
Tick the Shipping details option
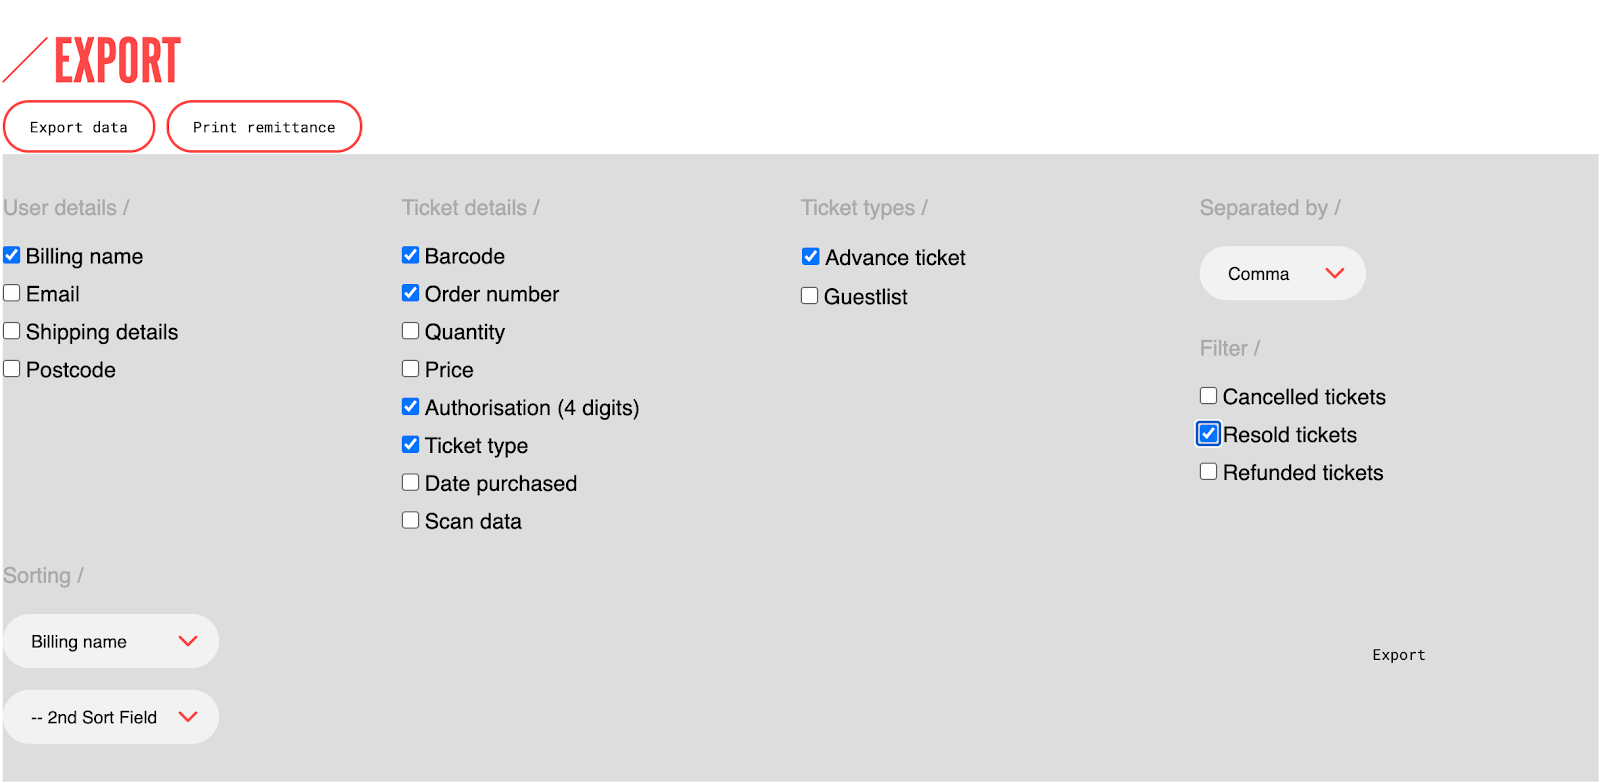[12, 331]
